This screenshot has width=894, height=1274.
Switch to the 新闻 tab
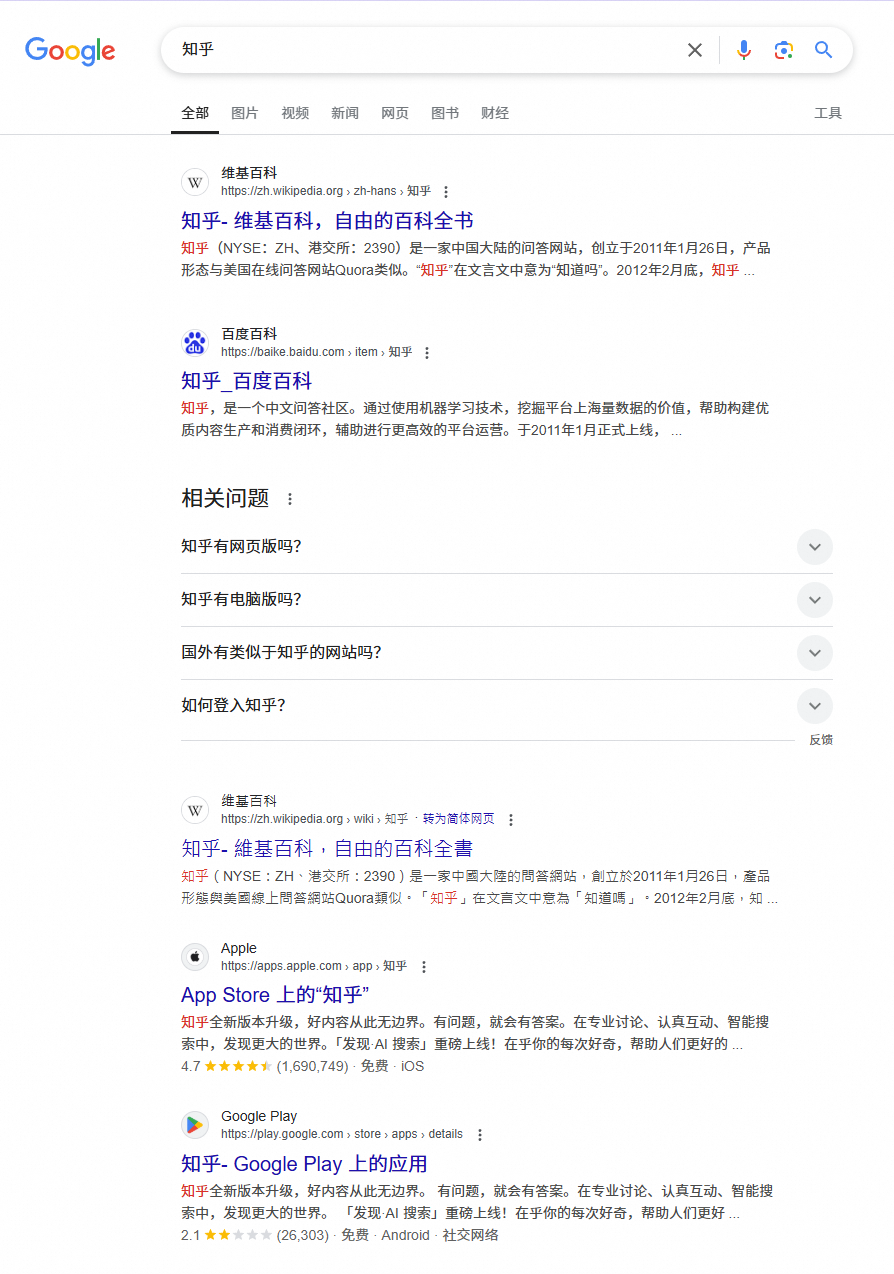[345, 113]
